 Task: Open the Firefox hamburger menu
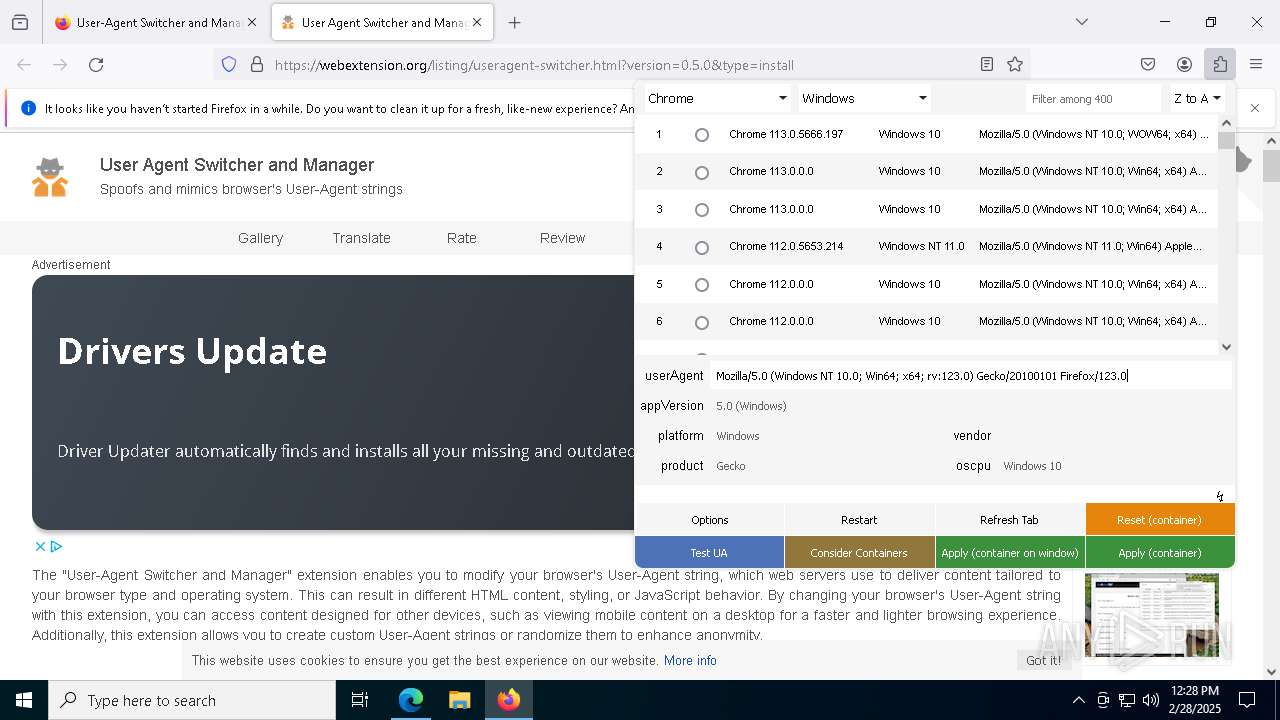pos(1256,65)
